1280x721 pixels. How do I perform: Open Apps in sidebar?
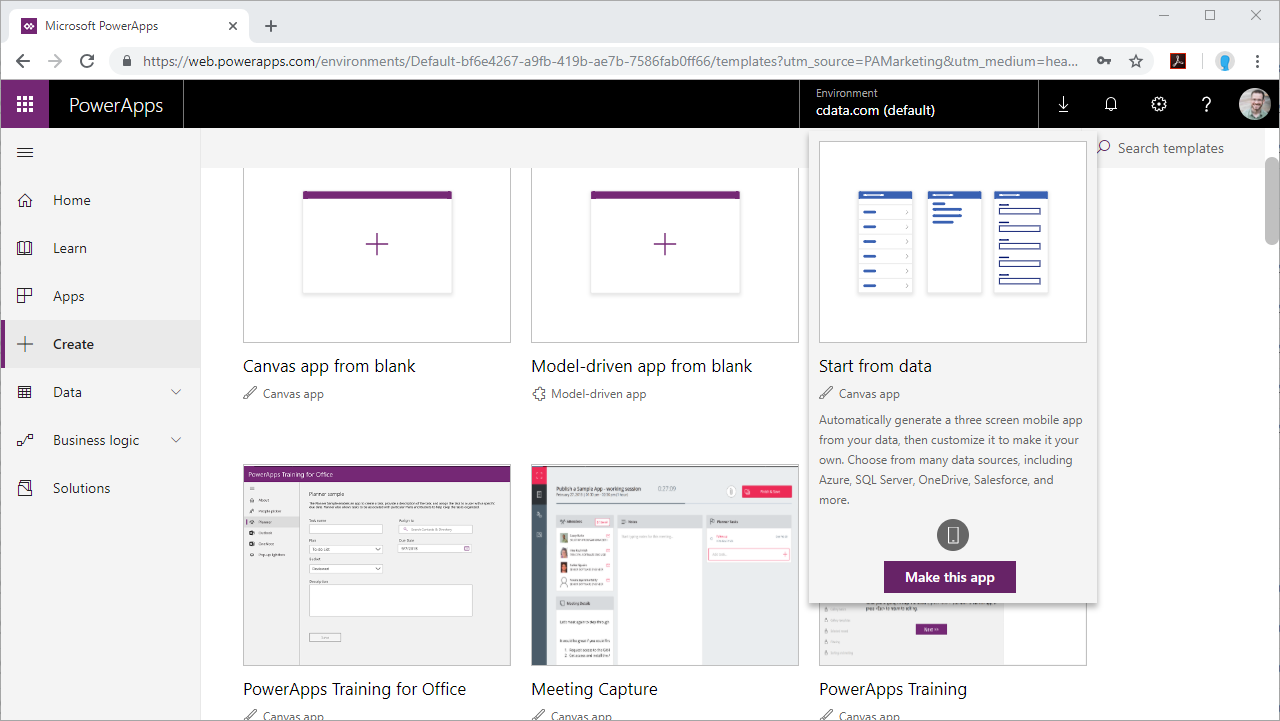tap(100, 296)
